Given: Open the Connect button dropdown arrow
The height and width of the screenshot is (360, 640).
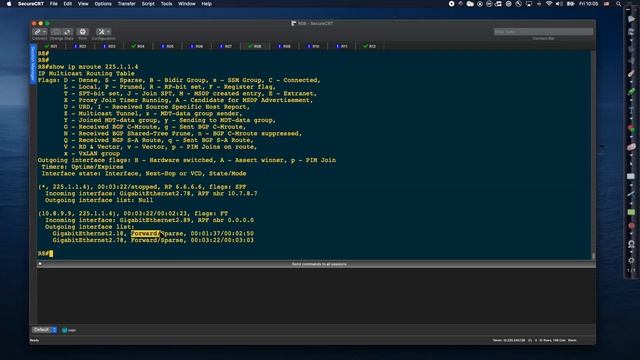Looking at the screenshot, I should tap(44, 32).
